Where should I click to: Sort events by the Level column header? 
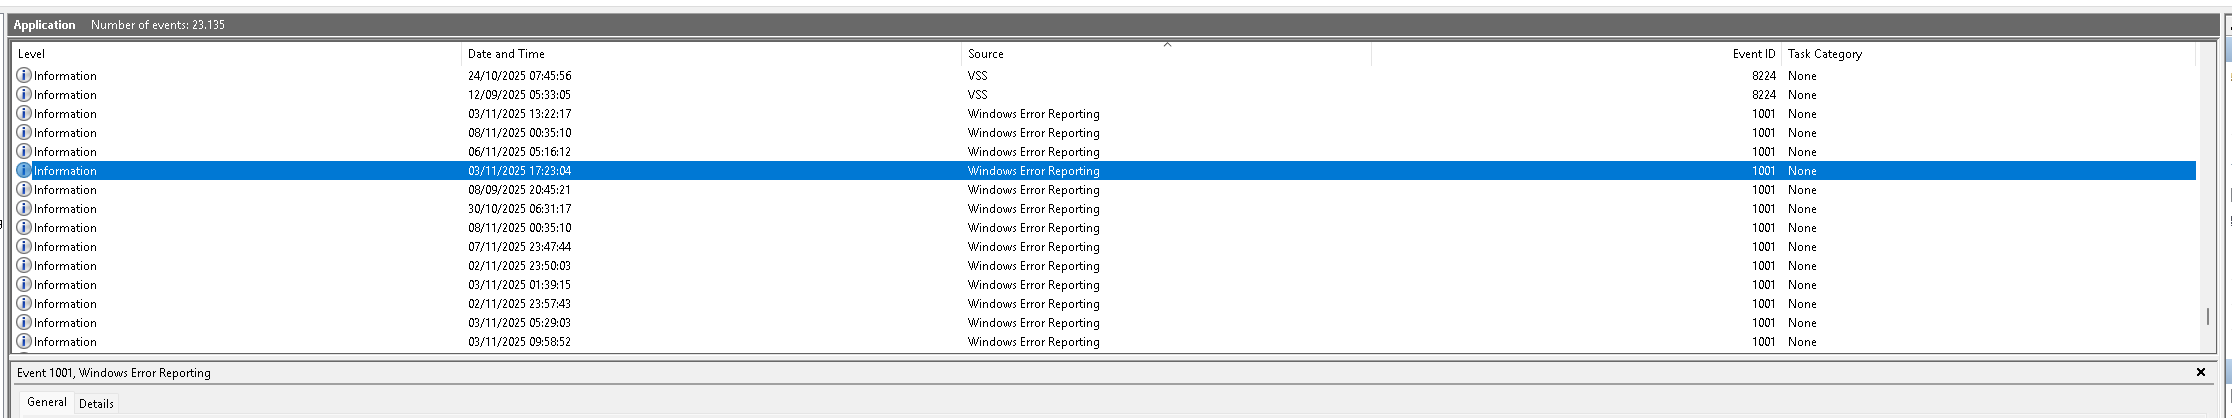pos(237,54)
